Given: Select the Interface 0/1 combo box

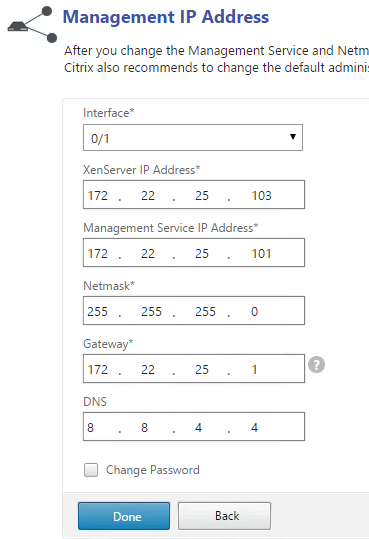Looking at the screenshot, I should click(x=193, y=138).
